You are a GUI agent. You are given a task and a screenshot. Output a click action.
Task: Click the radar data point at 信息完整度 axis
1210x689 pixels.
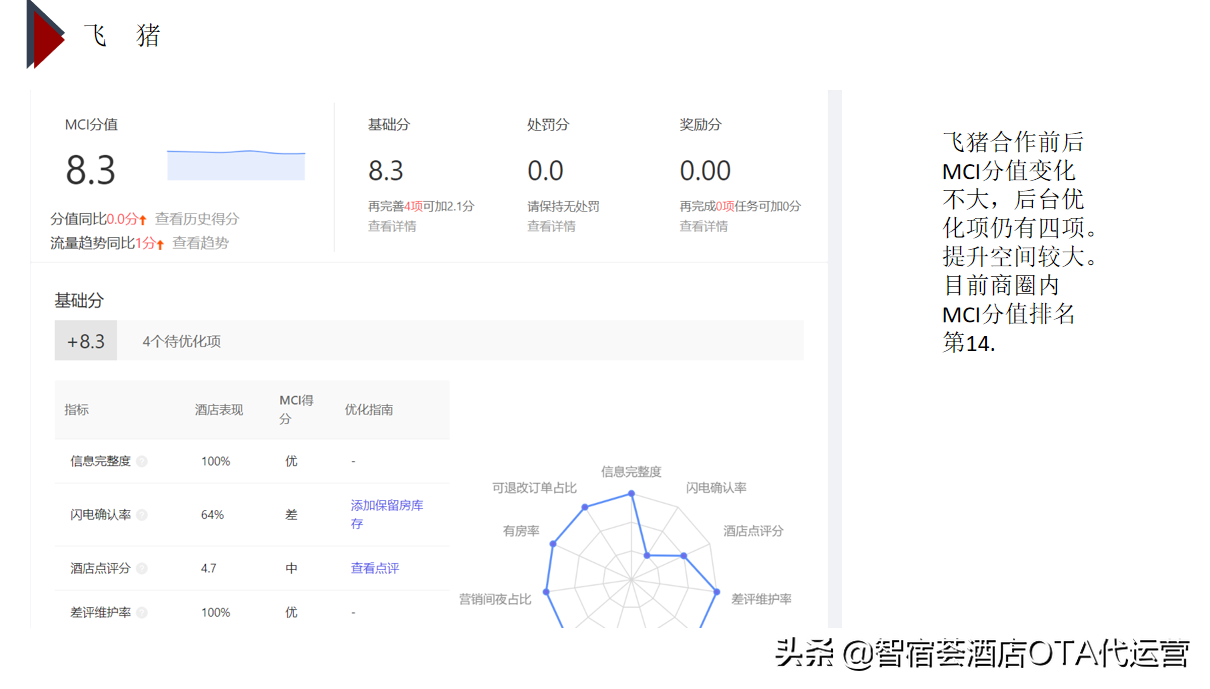click(631, 494)
